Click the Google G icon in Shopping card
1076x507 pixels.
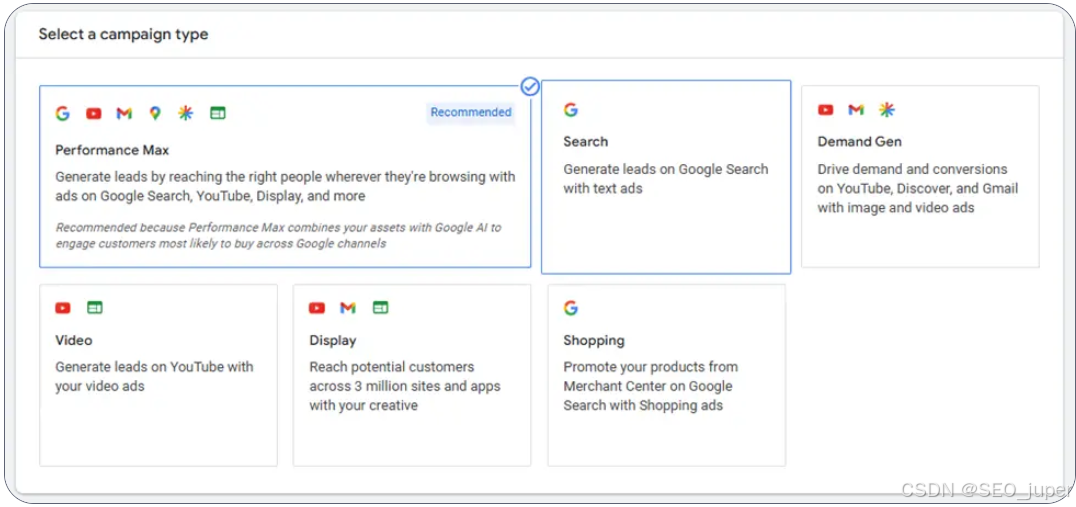point(571,308)
